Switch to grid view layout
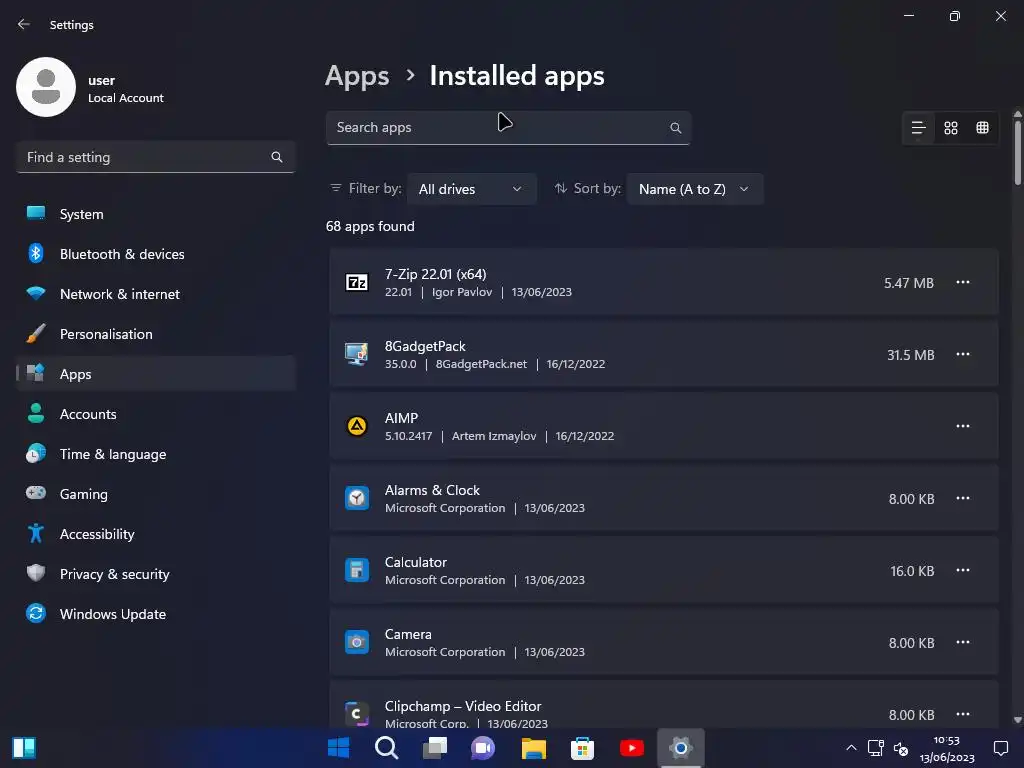 coord(951,128)
